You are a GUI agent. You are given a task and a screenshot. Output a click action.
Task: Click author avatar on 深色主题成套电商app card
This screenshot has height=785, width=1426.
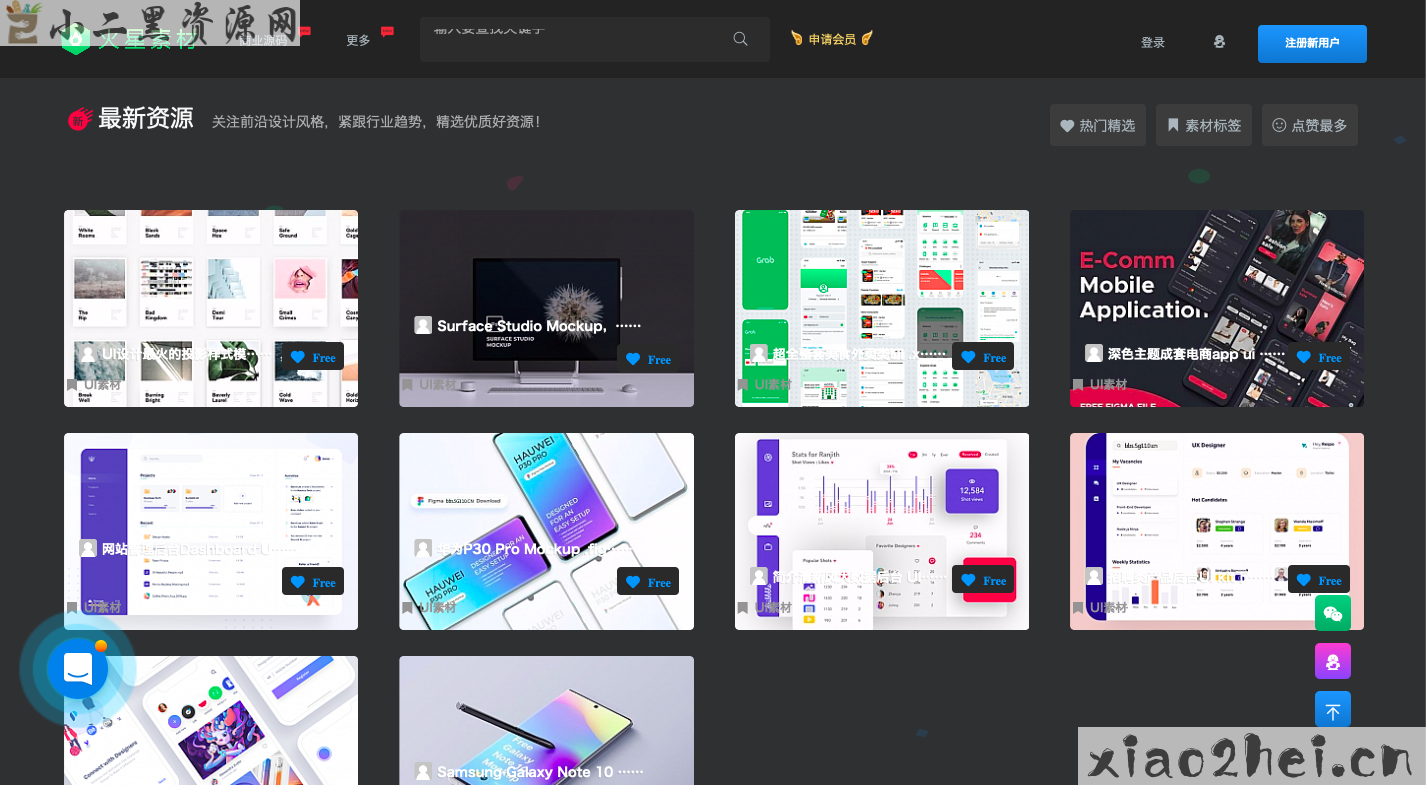[x=1094, y=353]
